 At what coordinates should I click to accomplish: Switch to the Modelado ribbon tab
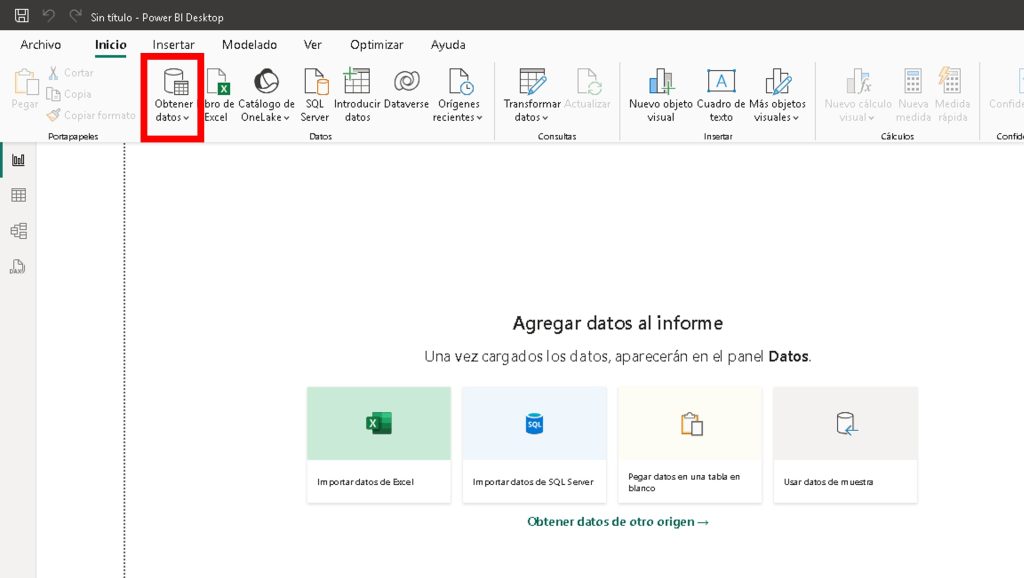coord(249,45)
